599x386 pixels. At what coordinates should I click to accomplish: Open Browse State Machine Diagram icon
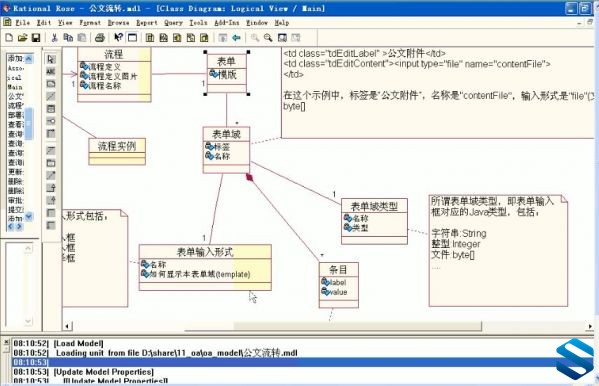tap(191, 37)
